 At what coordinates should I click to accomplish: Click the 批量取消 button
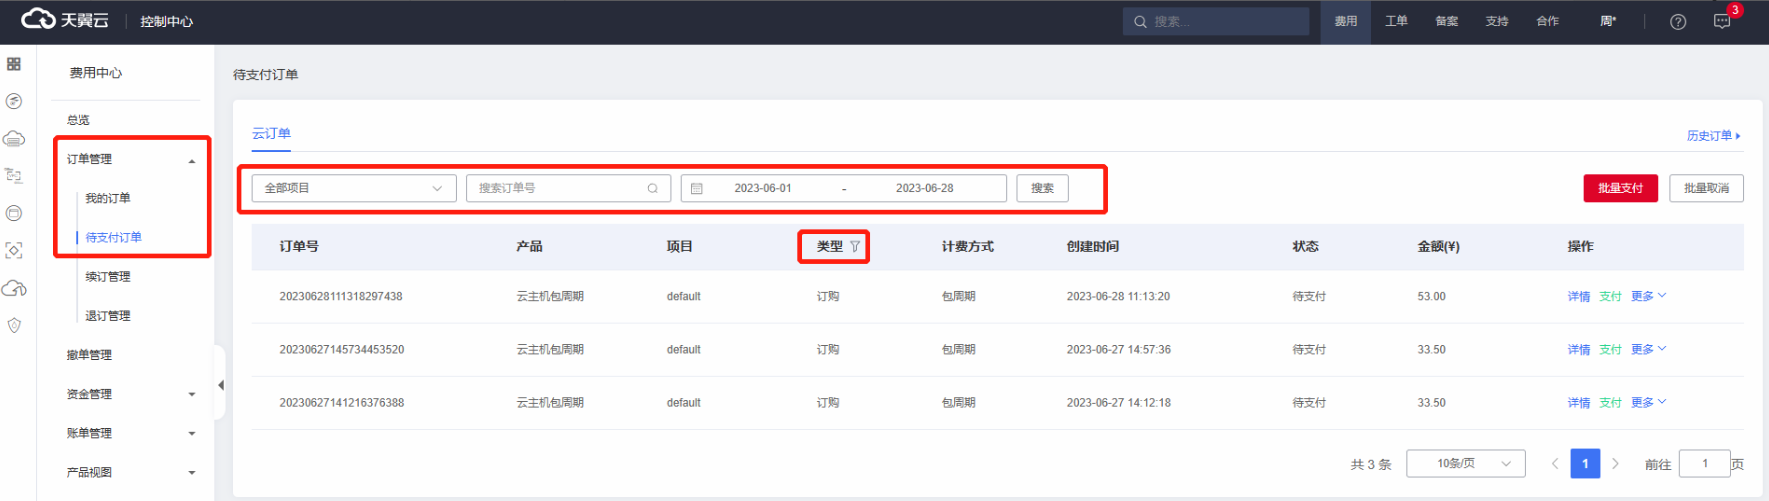tap(1706, 188)
